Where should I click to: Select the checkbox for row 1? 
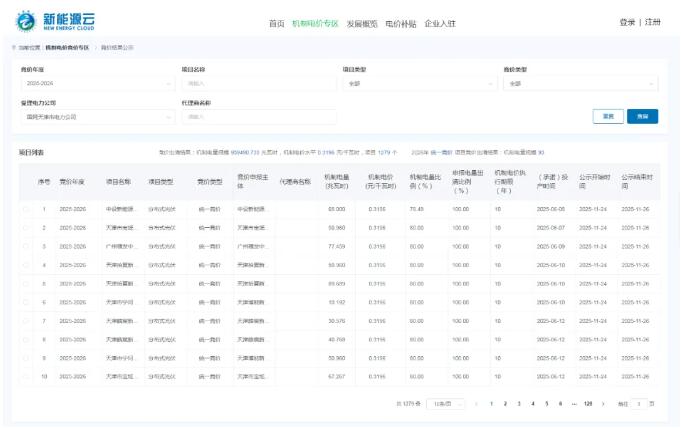pos(26,209)
